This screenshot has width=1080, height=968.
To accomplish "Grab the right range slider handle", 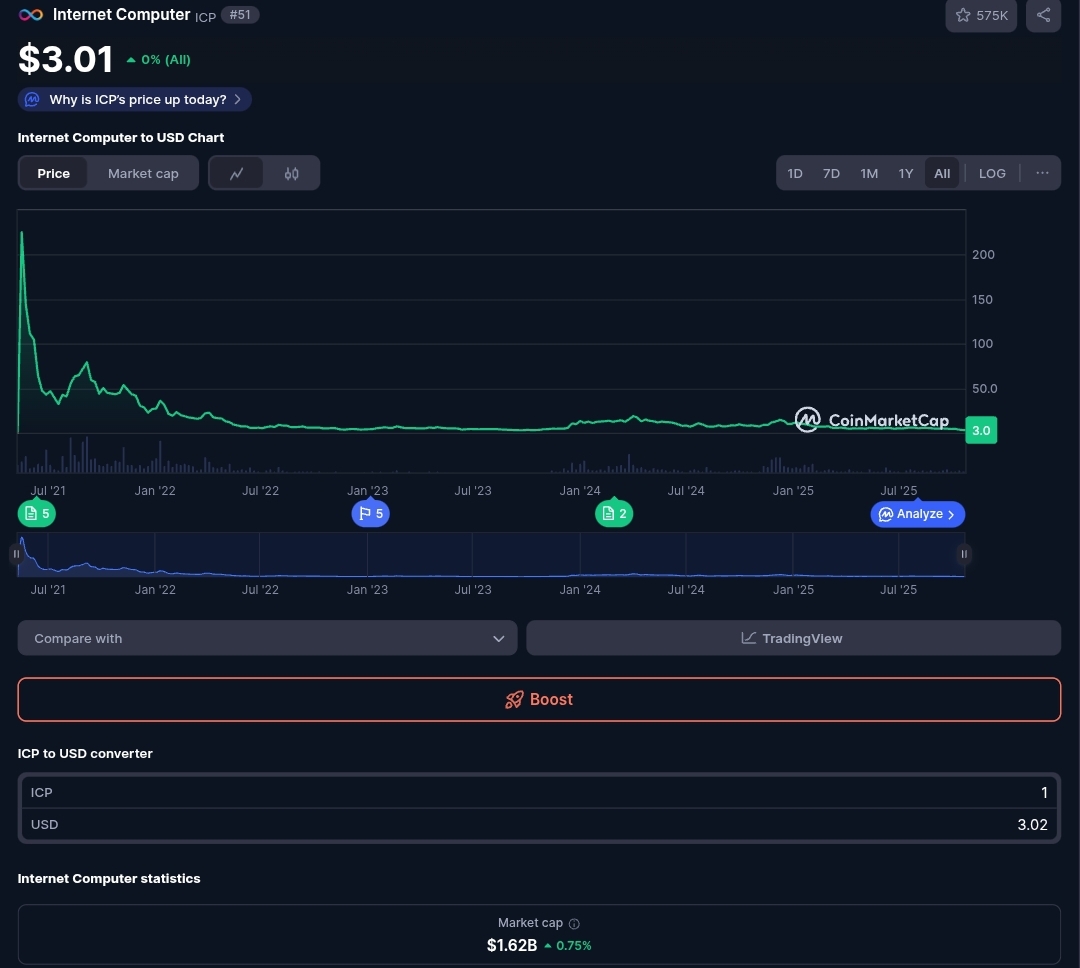I will coord(964,554).
